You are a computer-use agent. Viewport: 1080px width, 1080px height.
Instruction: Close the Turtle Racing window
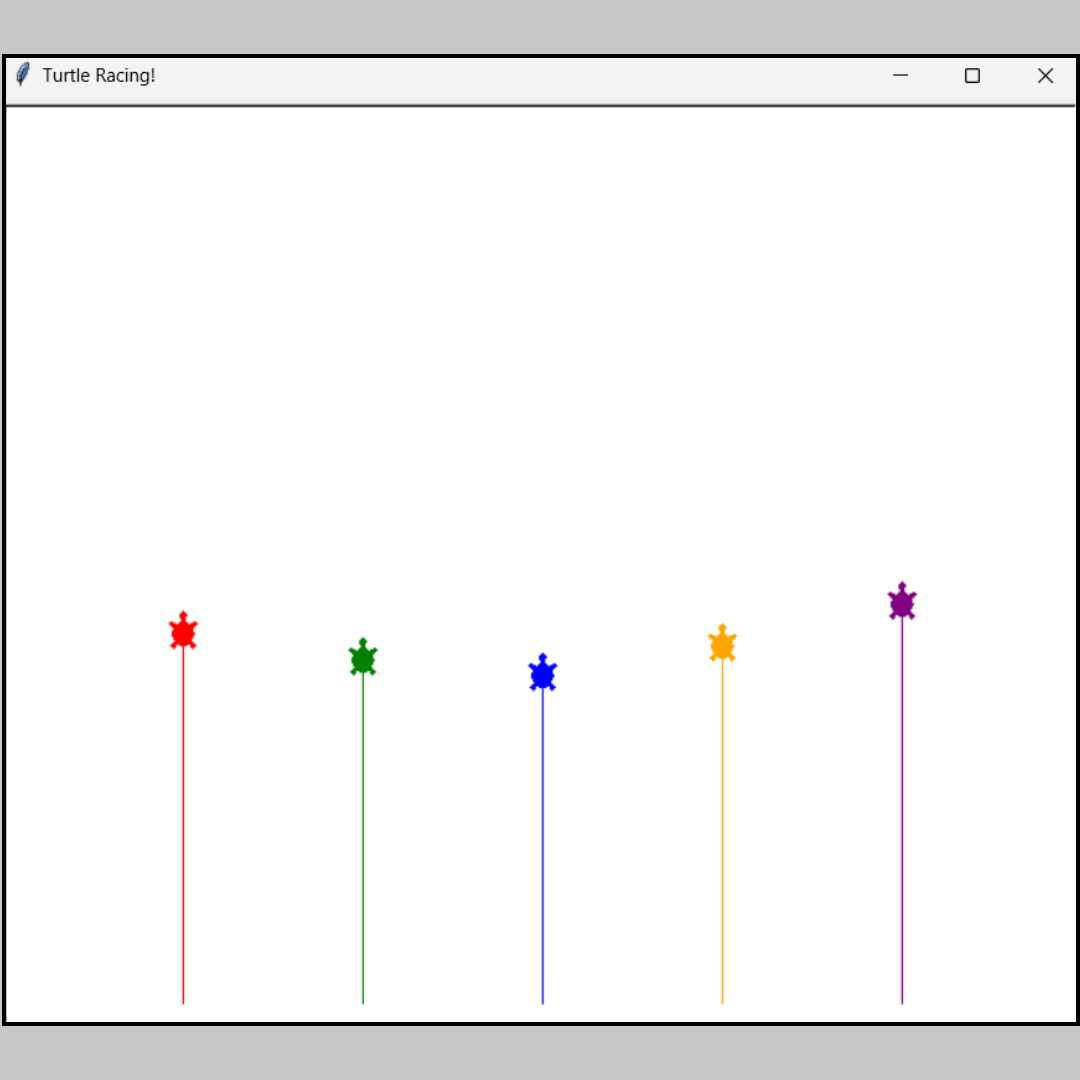coord(1045,76)
